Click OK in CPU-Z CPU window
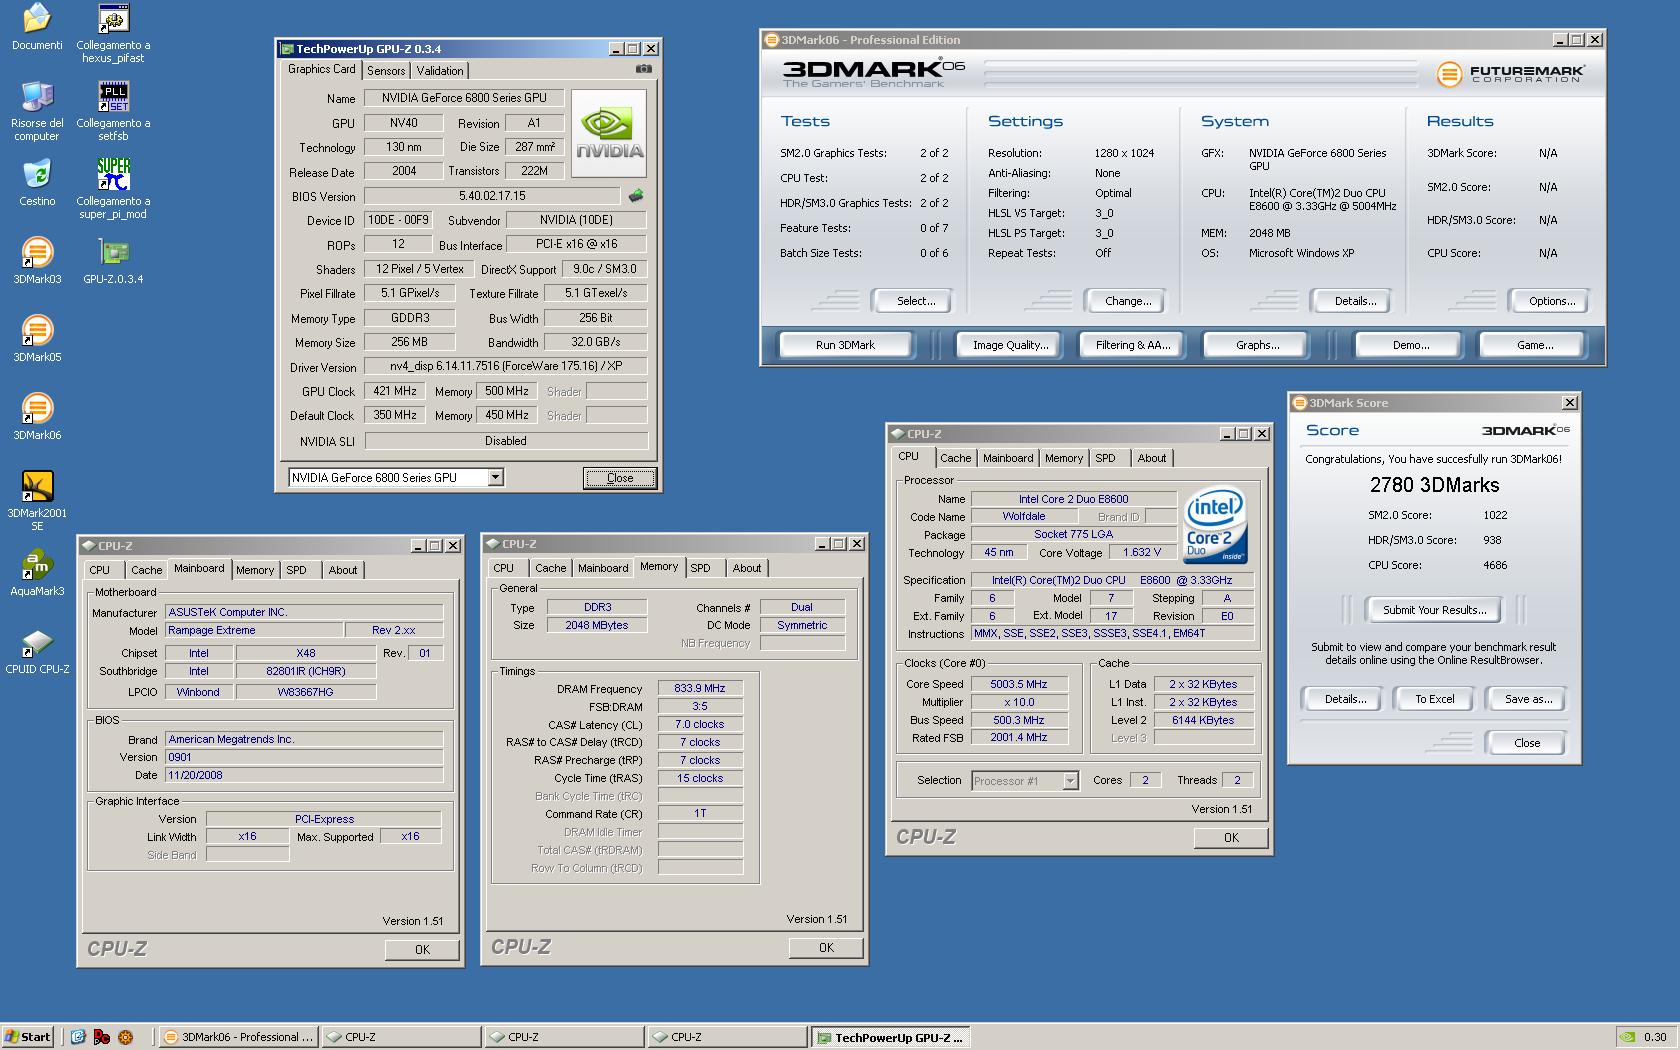This screenshot has height=1050, width=1680. click(x=1231, y=838)
